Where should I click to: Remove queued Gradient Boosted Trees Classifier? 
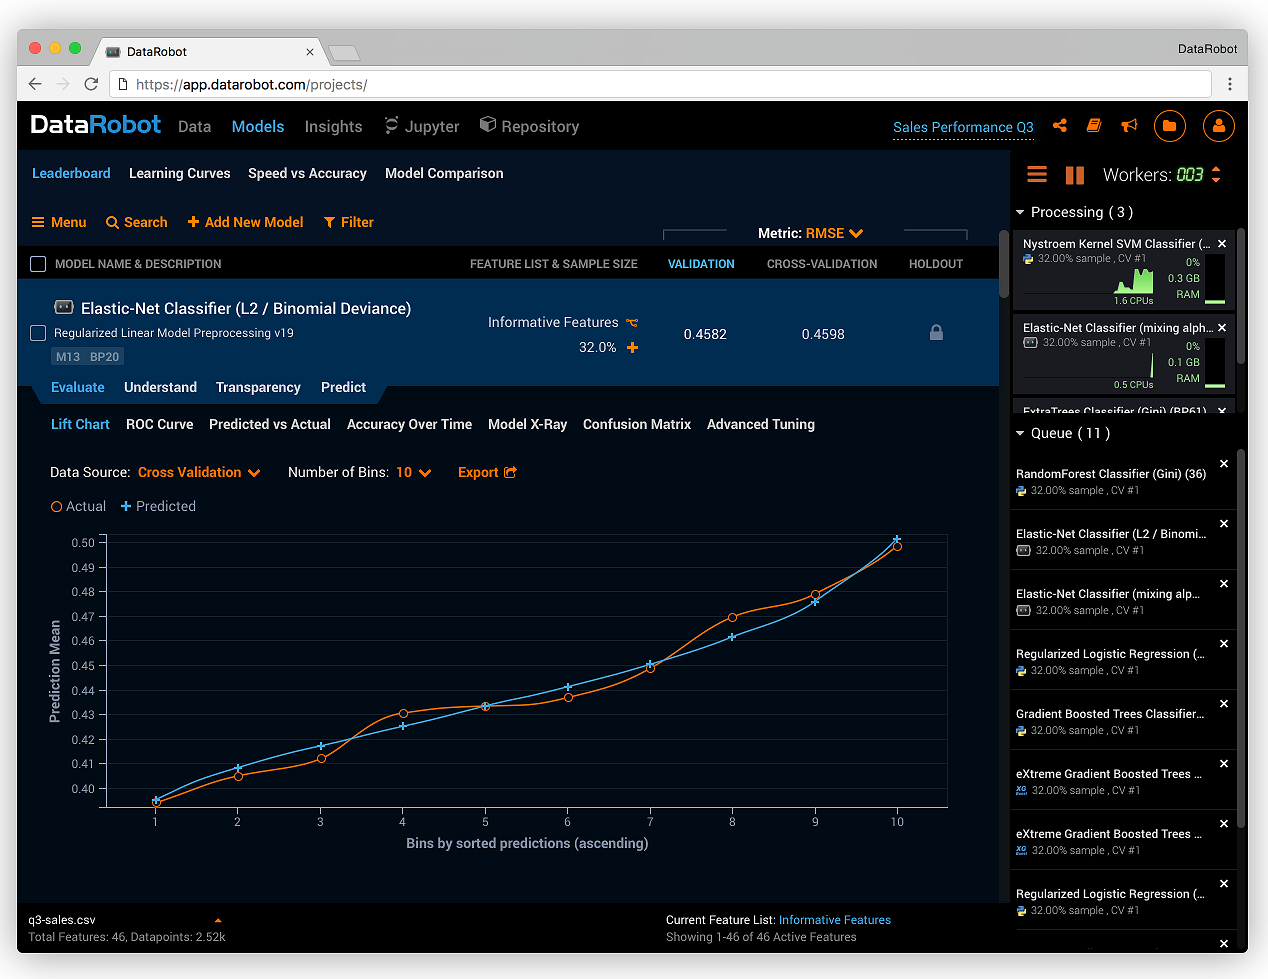coord(1224,704)
